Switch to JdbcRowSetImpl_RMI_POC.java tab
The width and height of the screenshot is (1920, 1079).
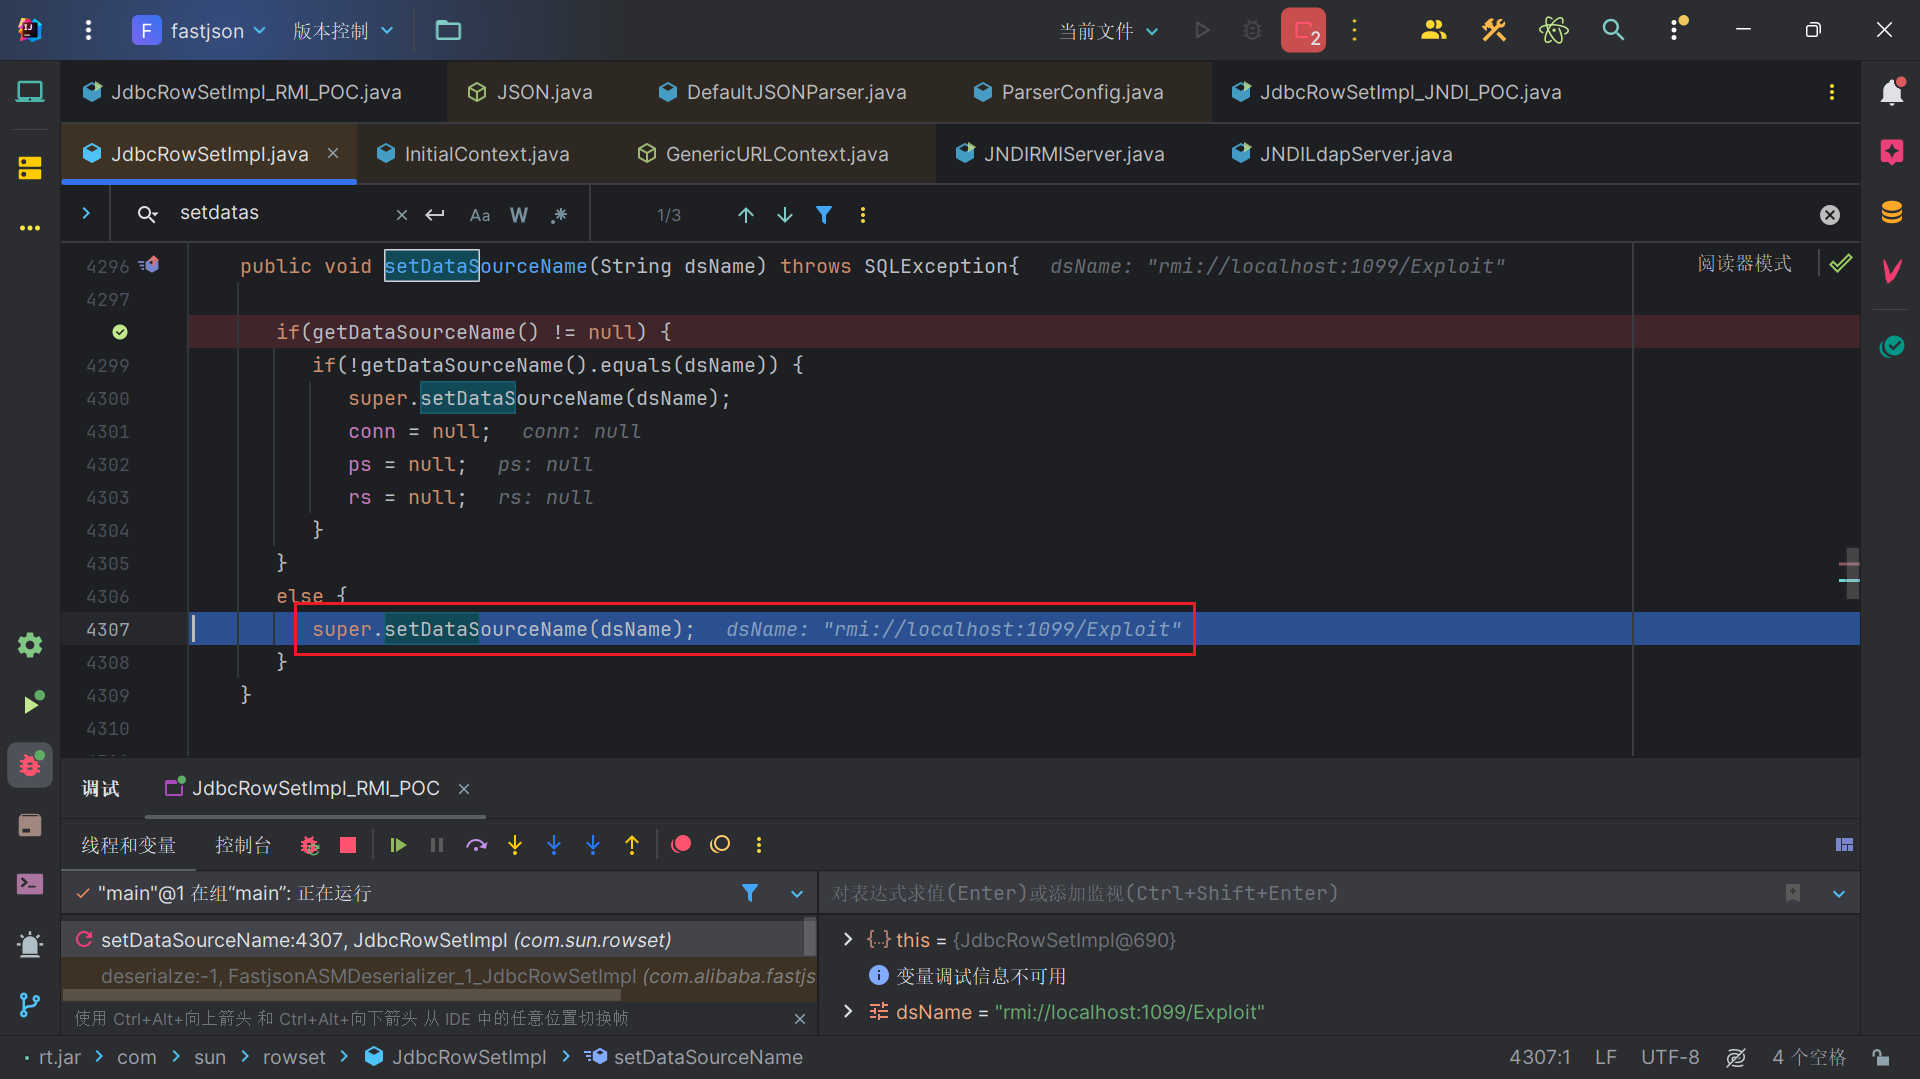[x=242, y=92]
